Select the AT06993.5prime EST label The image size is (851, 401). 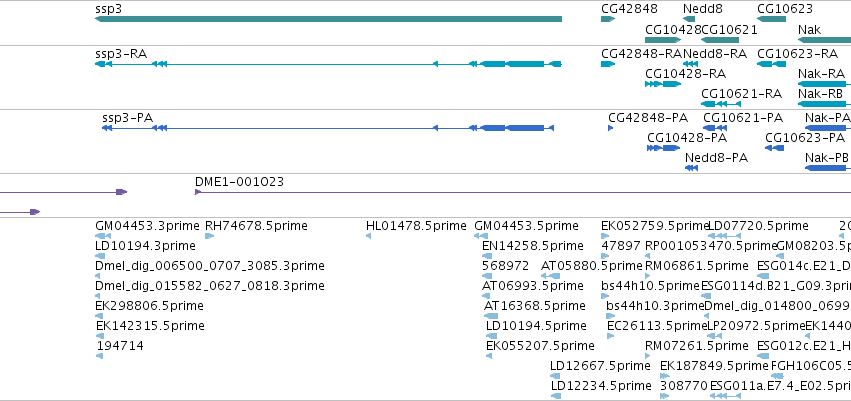pos(533,285)
